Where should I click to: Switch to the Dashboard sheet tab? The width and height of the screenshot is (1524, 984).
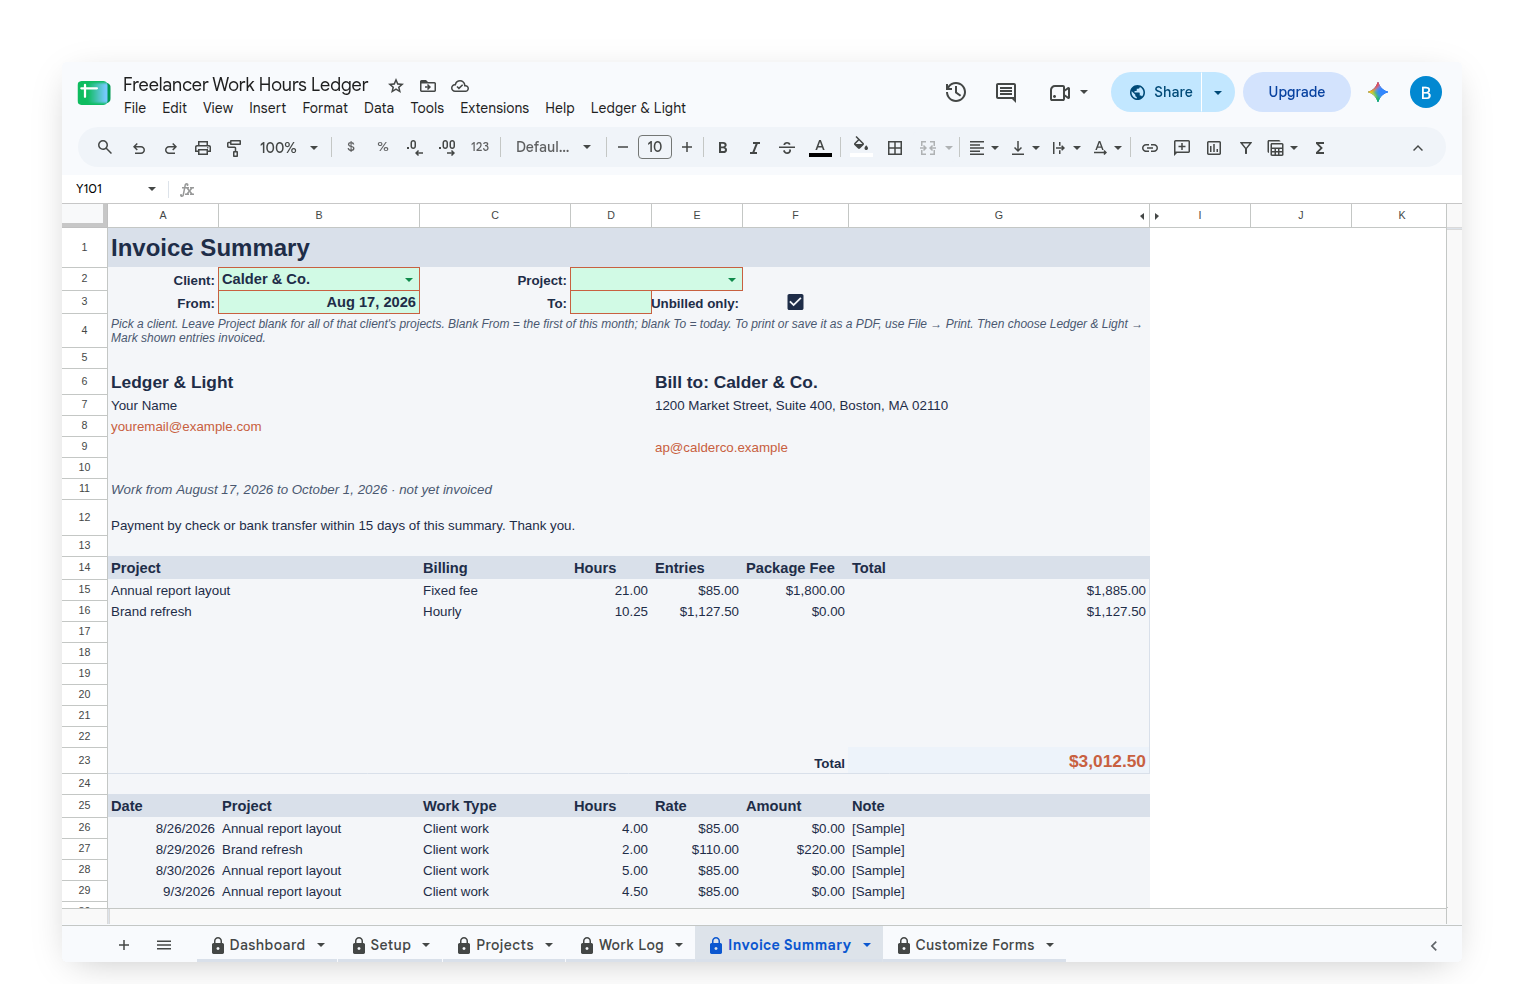point(267,945)
